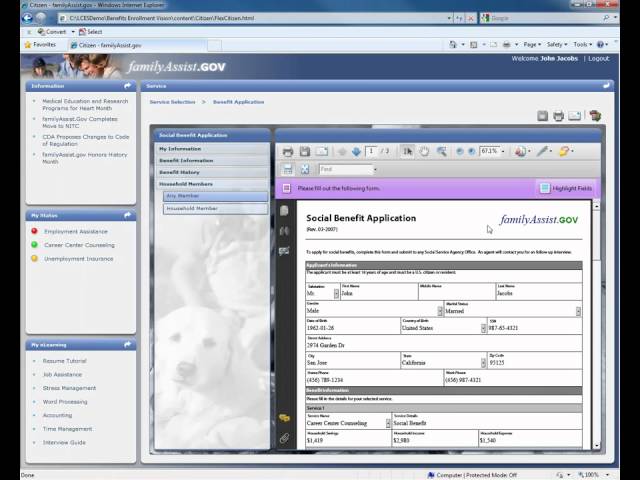This screenshot has height=480, width=640.
Task: Click the PDF toolbar save icon
Action: [304, 151]
